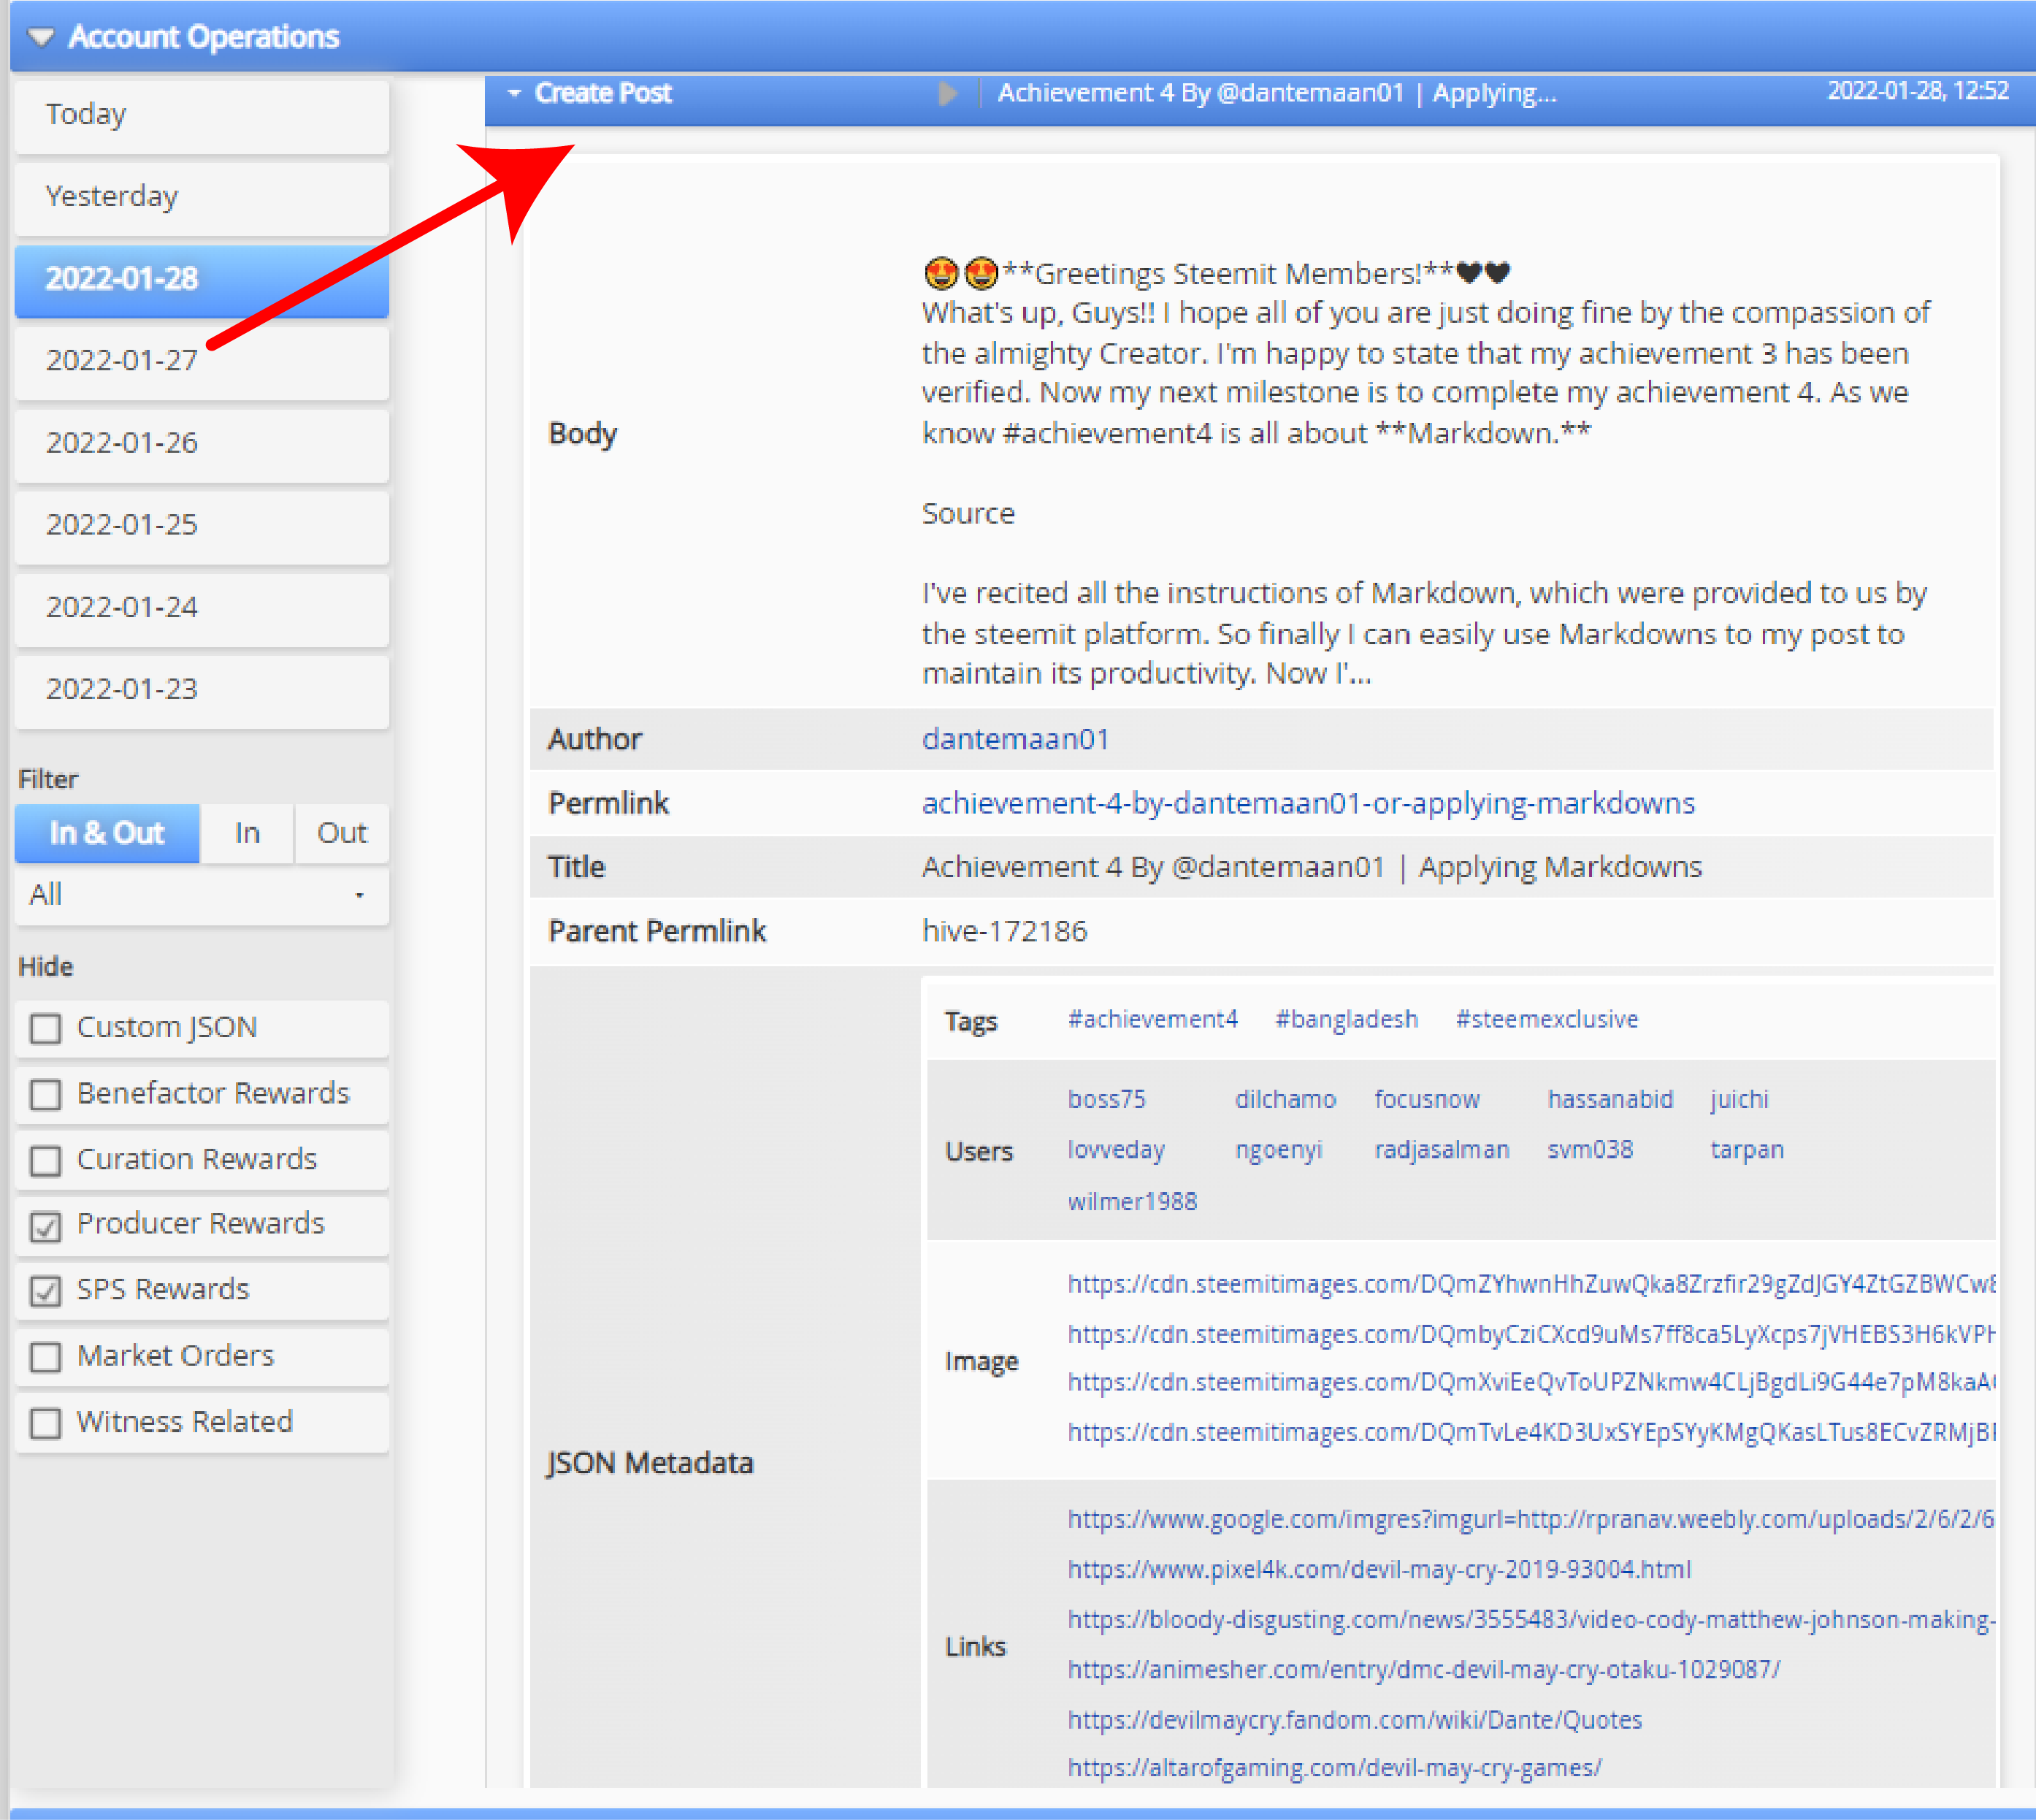
Task: Open user svm038 link
Action: [x=1590, y=1150]
